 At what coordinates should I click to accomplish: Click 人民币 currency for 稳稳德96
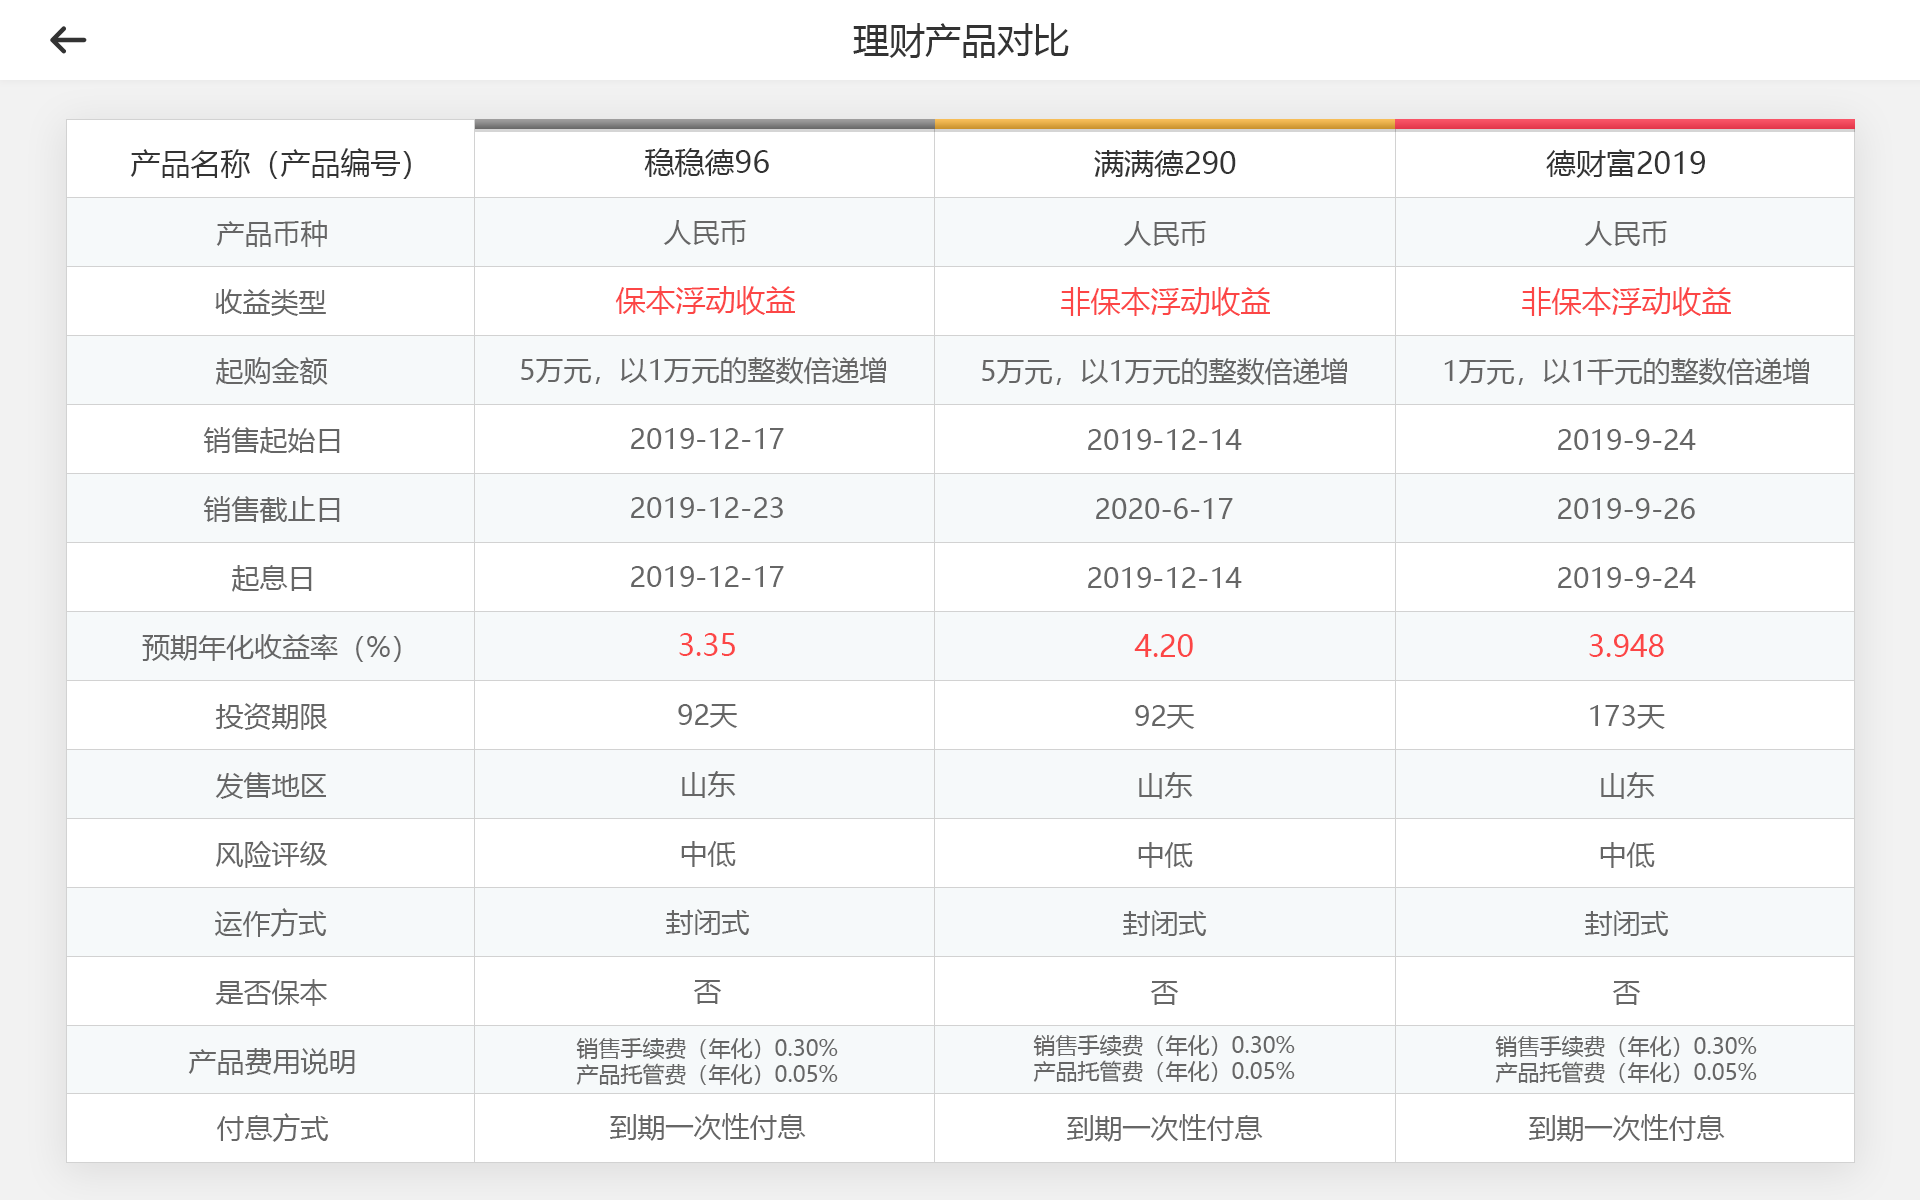[706, 233]
